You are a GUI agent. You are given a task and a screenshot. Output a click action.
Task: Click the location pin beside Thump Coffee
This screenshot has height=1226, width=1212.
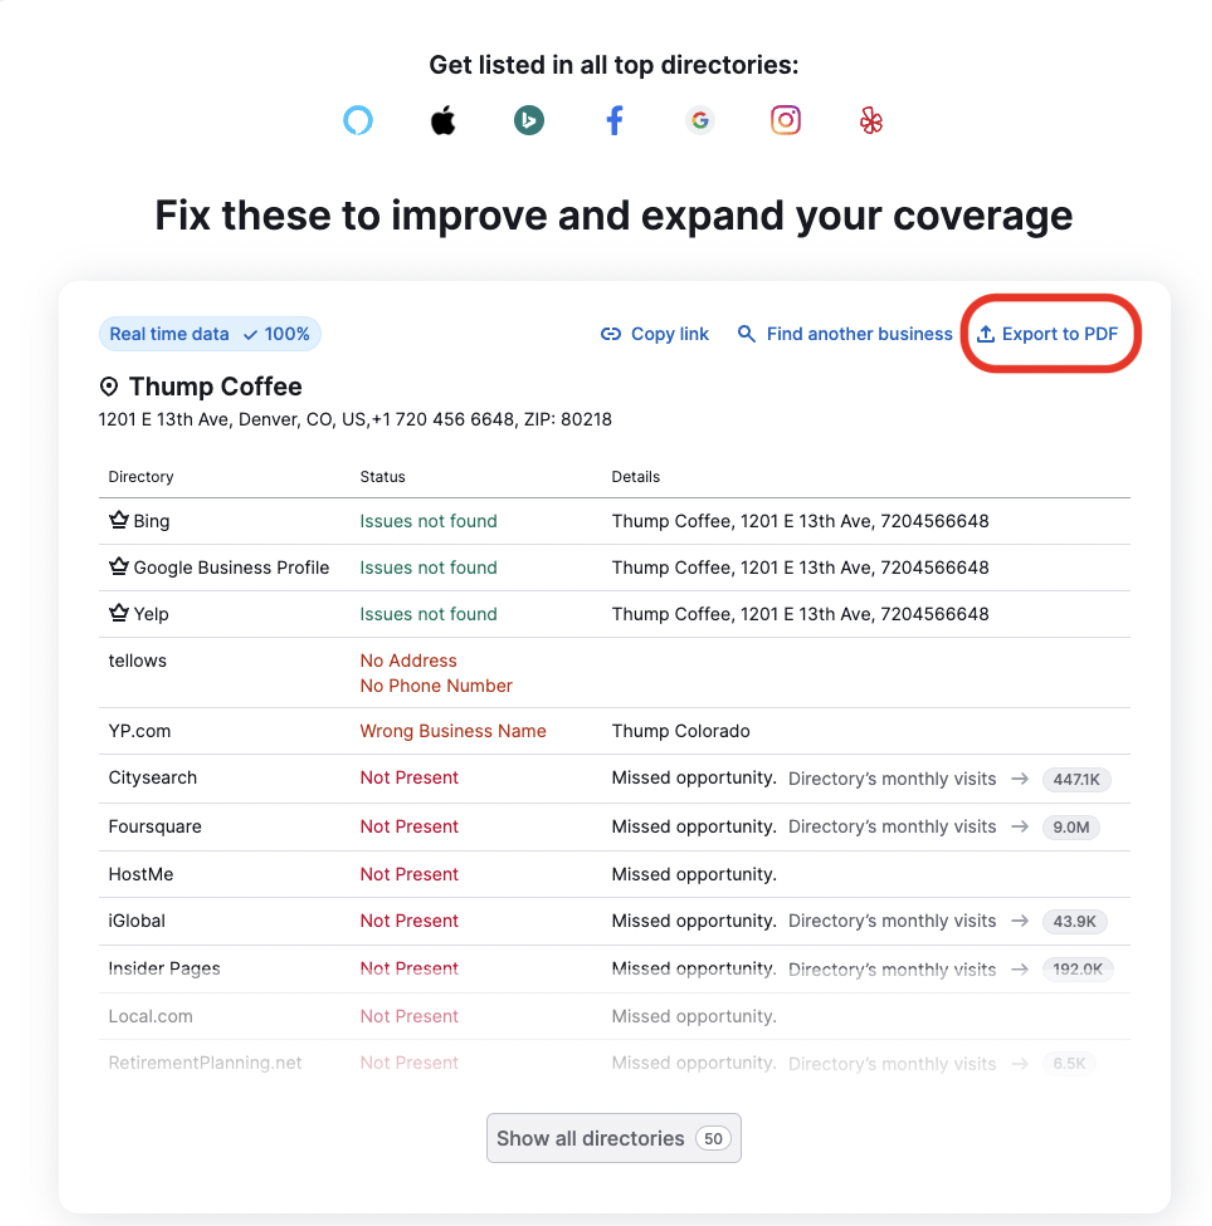pyautogui.click(x=109, y=387)
